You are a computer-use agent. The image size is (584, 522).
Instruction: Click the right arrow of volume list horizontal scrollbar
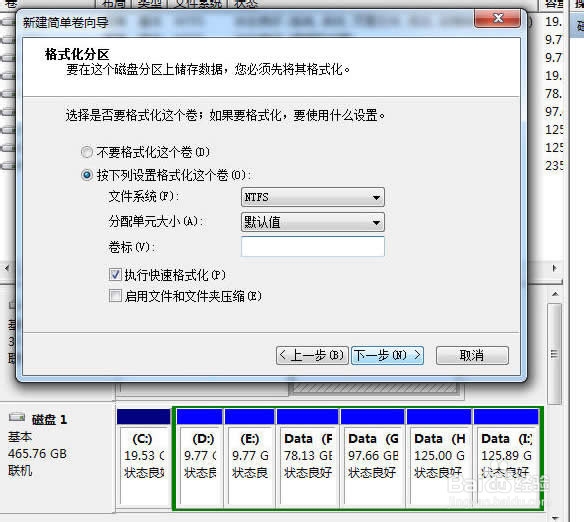[555, 268]
